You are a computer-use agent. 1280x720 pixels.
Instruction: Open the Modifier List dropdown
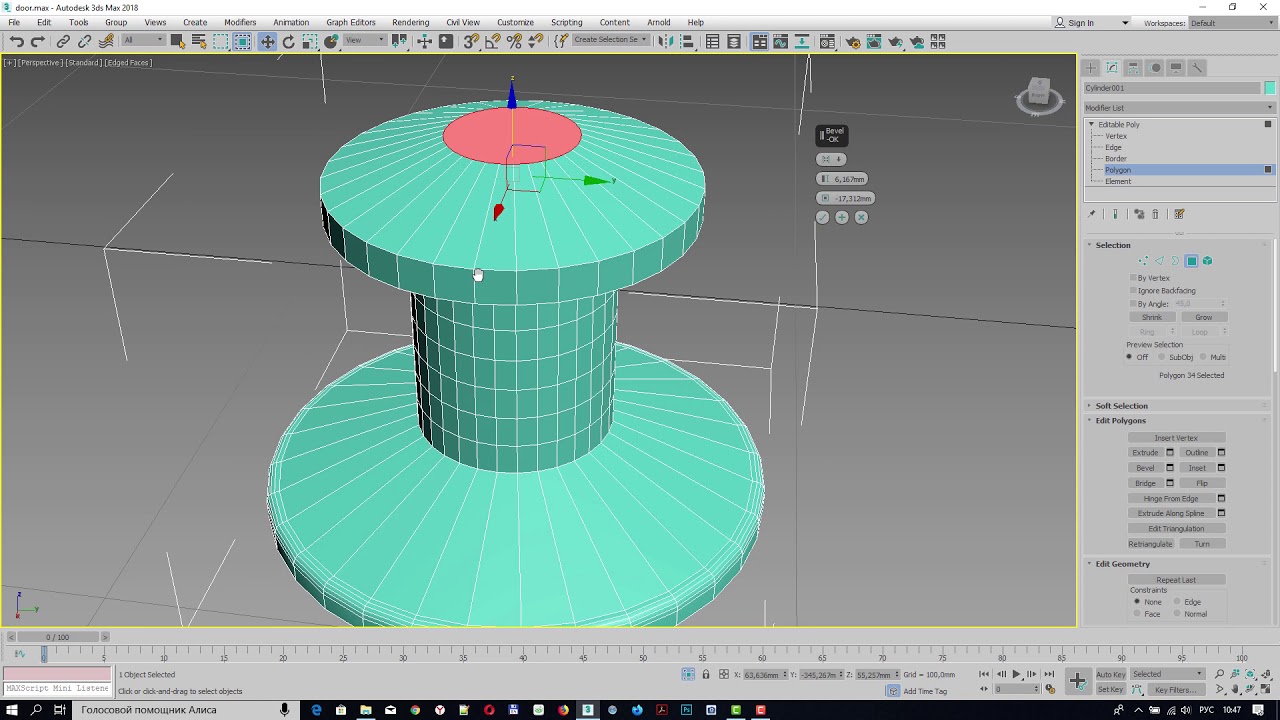point(1179,108)
